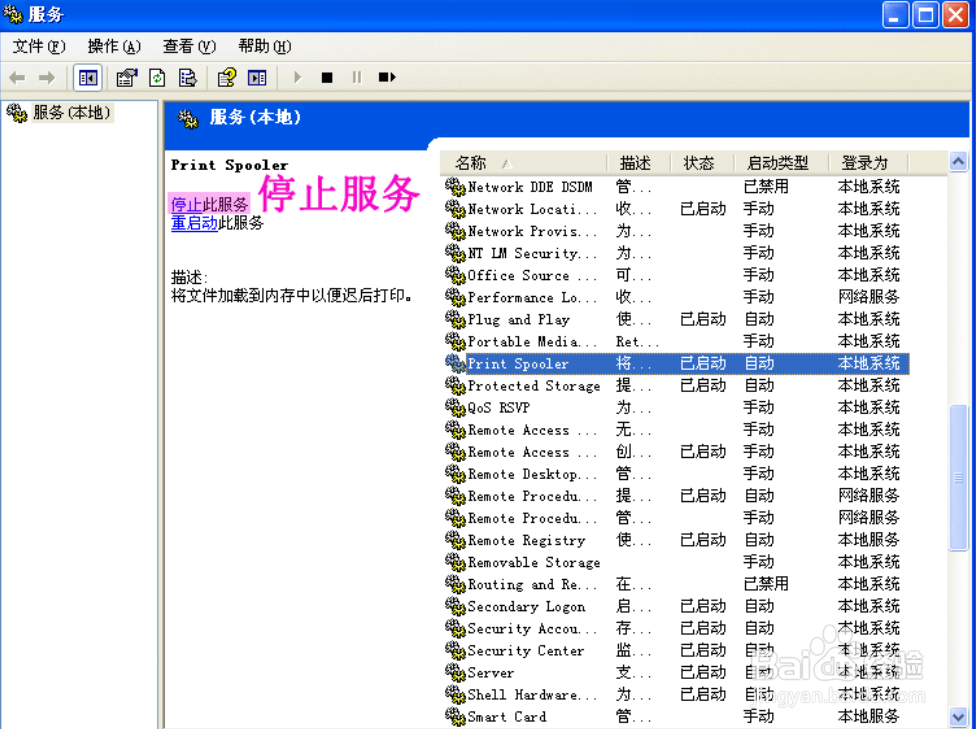Select 服务(本地) in the left tree
The height and width of the screenshot is (729, 978).
pos(72,113)
